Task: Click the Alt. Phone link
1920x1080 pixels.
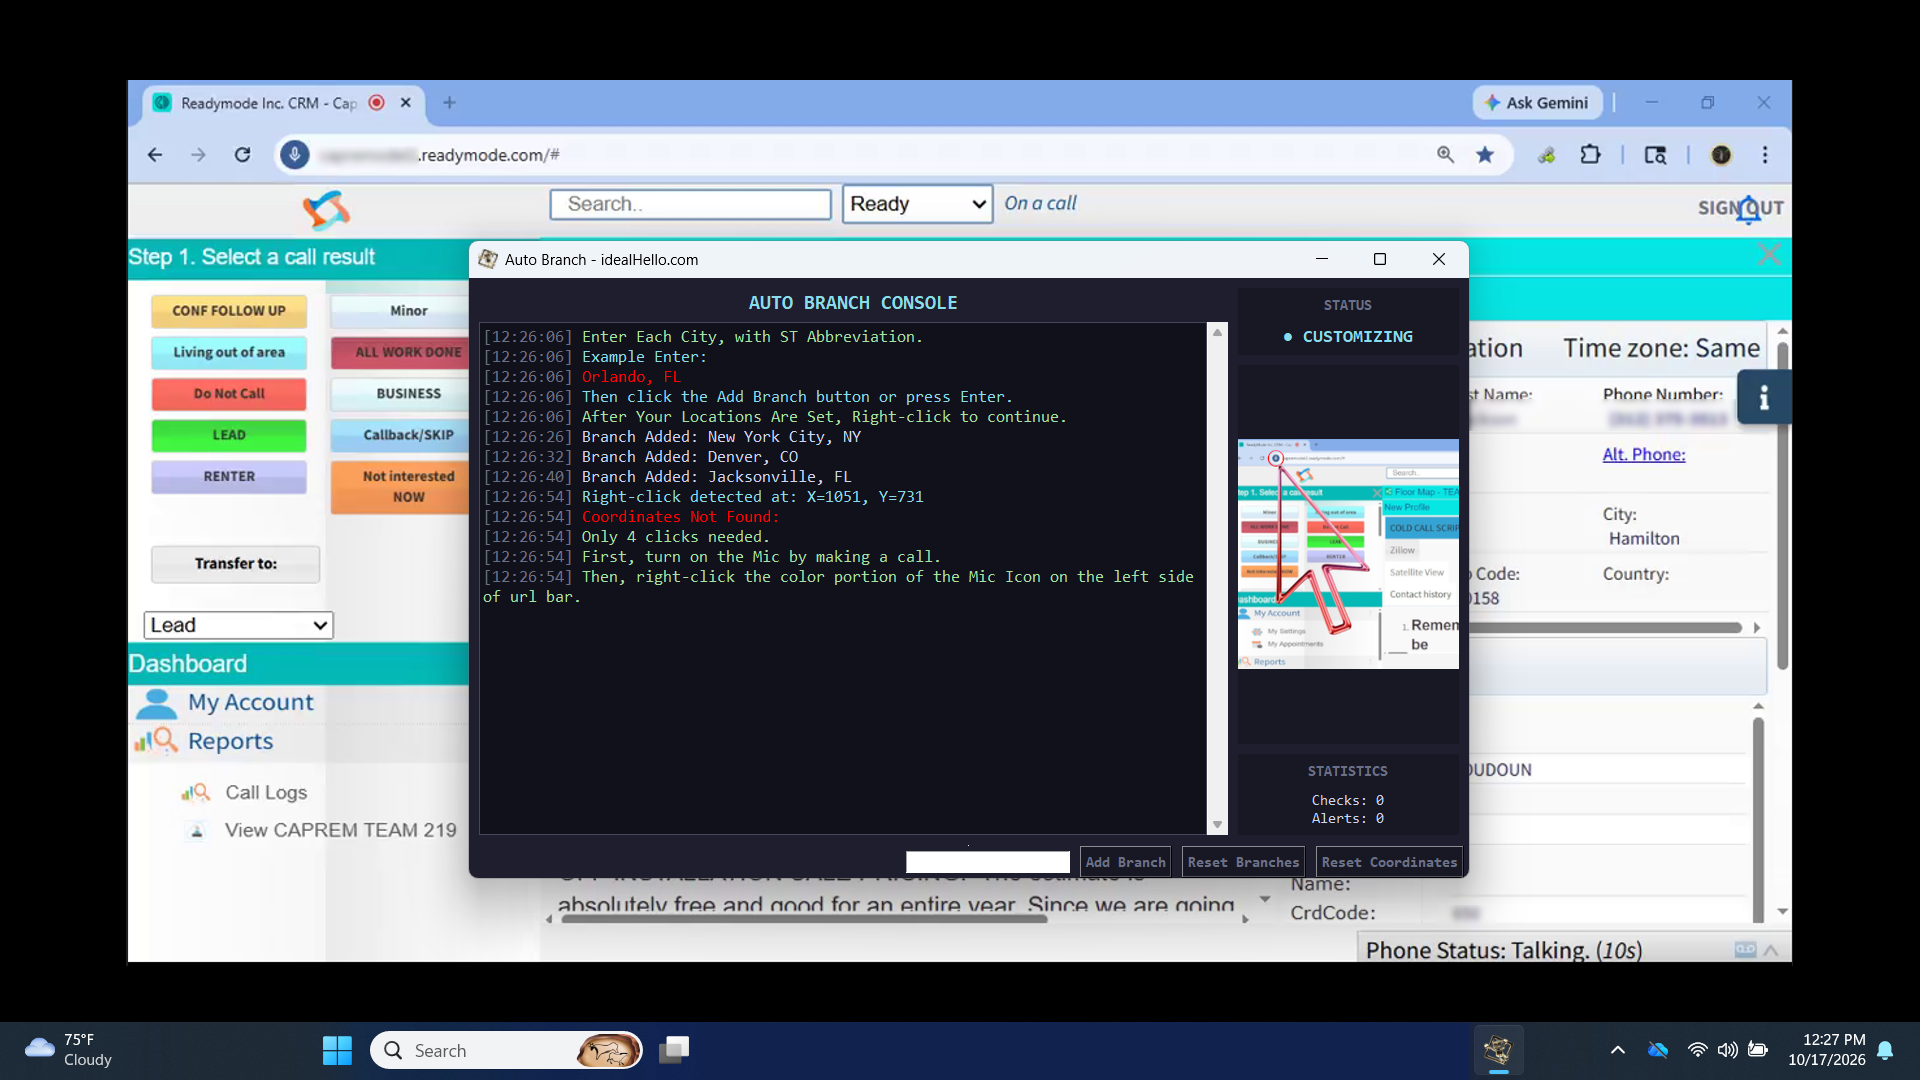Action: (x=1644, y=454)
